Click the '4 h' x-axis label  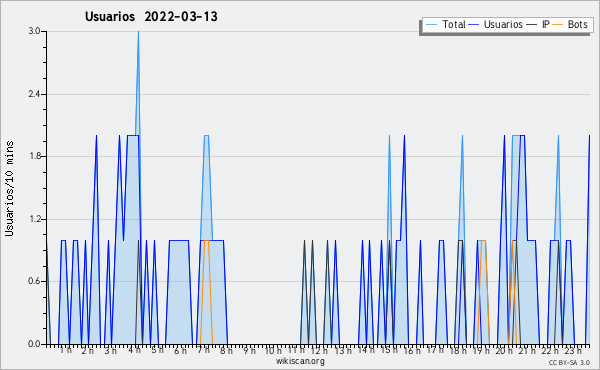(134, 350)
